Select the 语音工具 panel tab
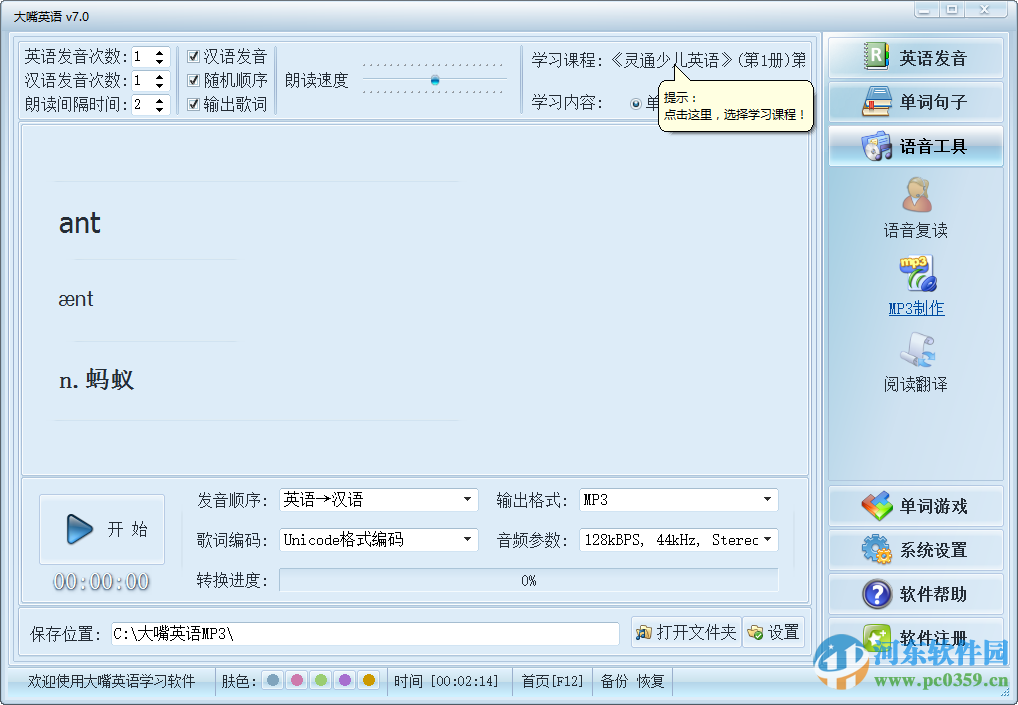 915,146
